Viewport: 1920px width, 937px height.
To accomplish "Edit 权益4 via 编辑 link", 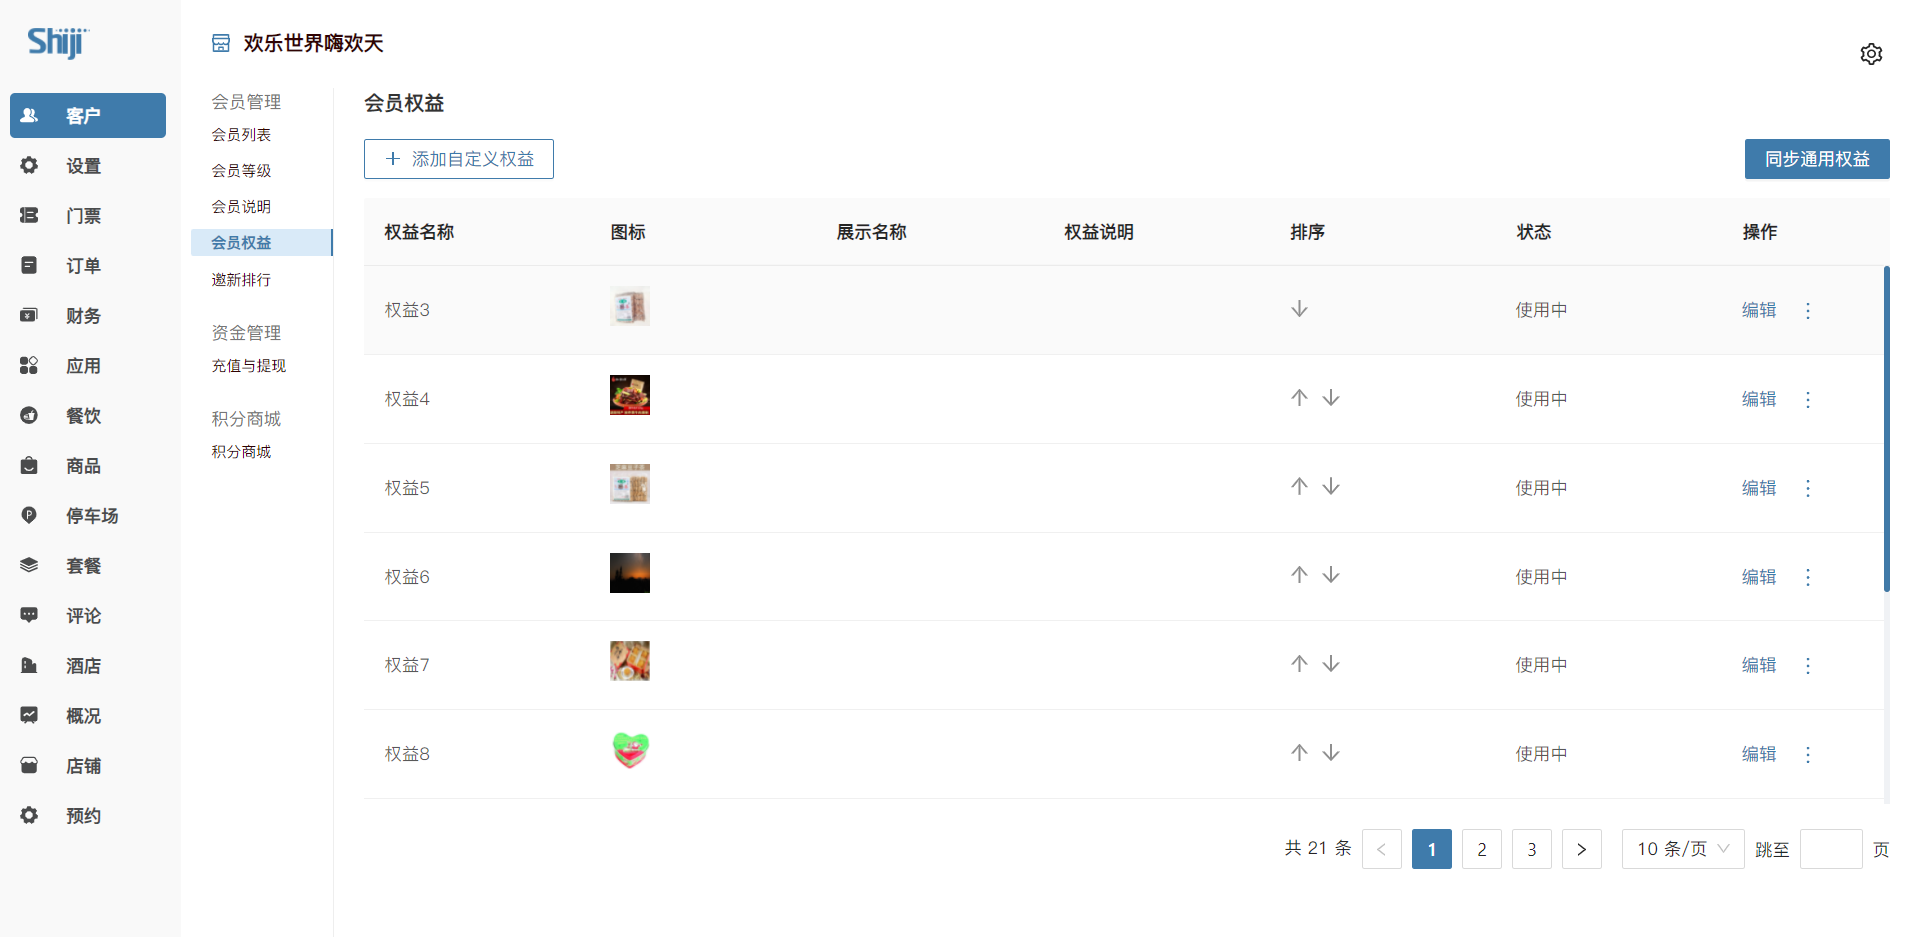I will pyautogui.click(x=1759, y=399).
